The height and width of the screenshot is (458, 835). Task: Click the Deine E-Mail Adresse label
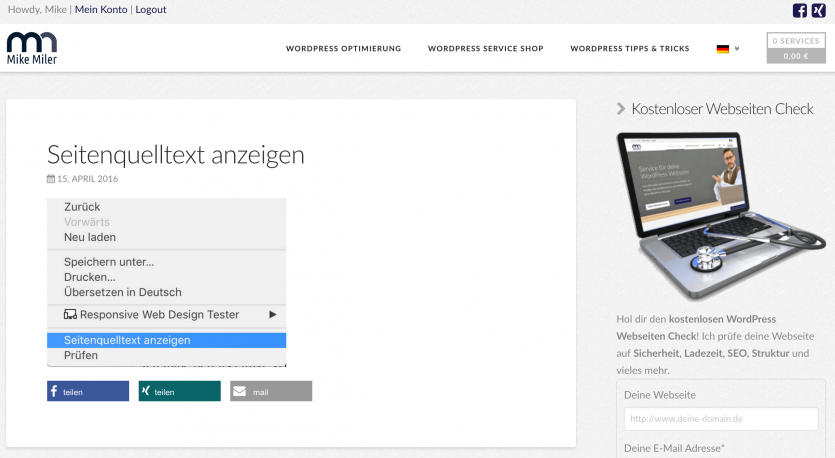(x=674, y=448)
